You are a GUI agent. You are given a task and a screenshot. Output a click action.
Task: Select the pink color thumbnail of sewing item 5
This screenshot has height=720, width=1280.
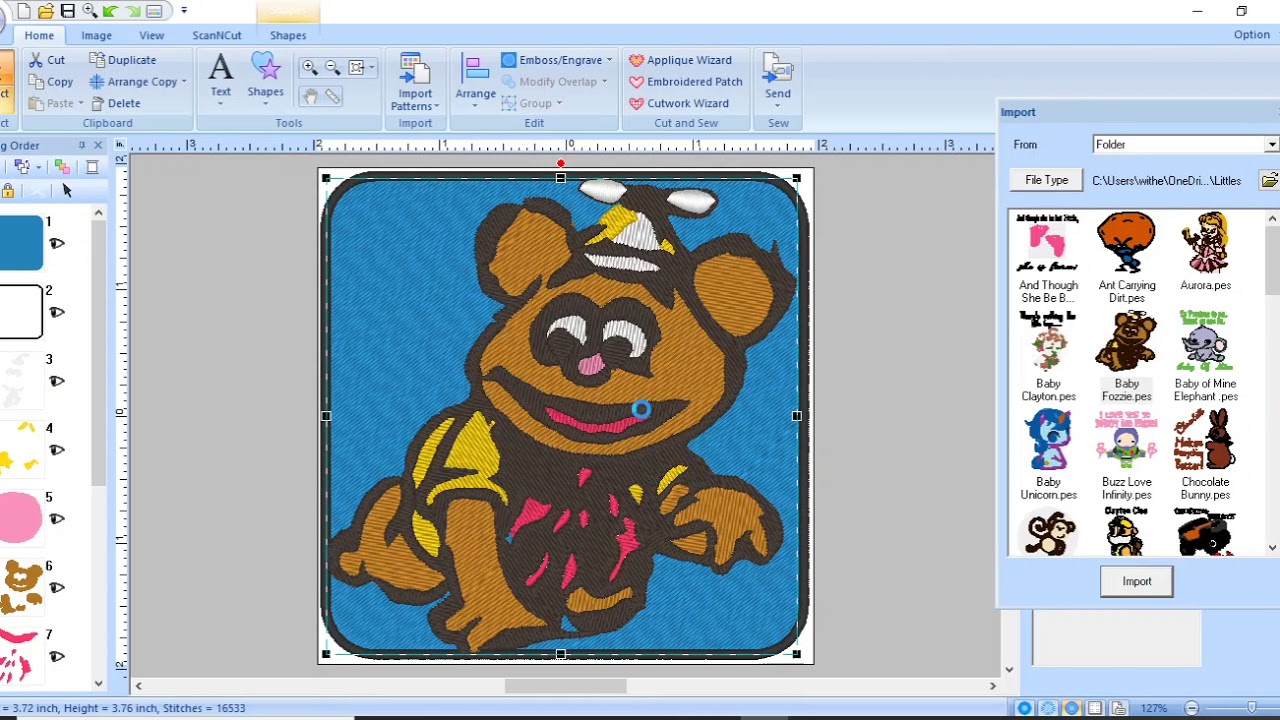[21, 519]
